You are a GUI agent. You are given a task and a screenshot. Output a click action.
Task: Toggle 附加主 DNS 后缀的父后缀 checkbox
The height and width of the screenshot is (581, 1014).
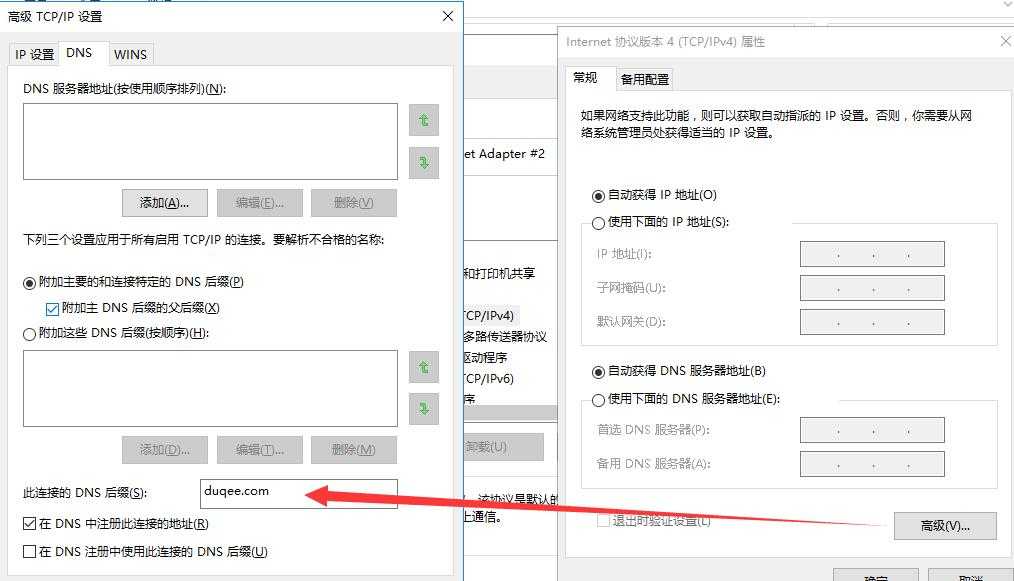tap(133, 308)
